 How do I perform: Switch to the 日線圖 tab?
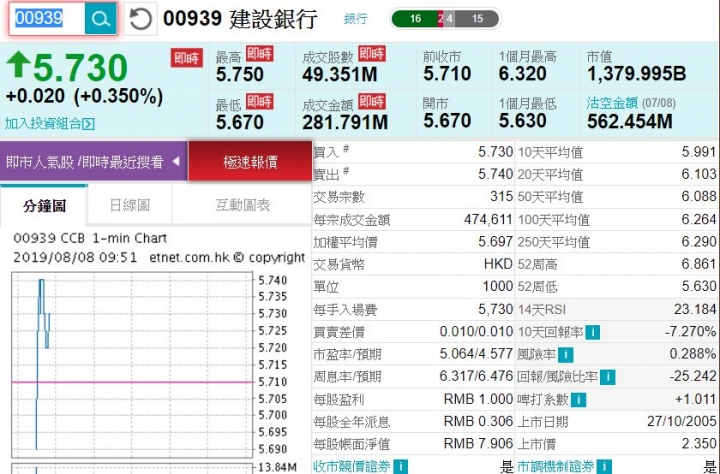point(129,205)
